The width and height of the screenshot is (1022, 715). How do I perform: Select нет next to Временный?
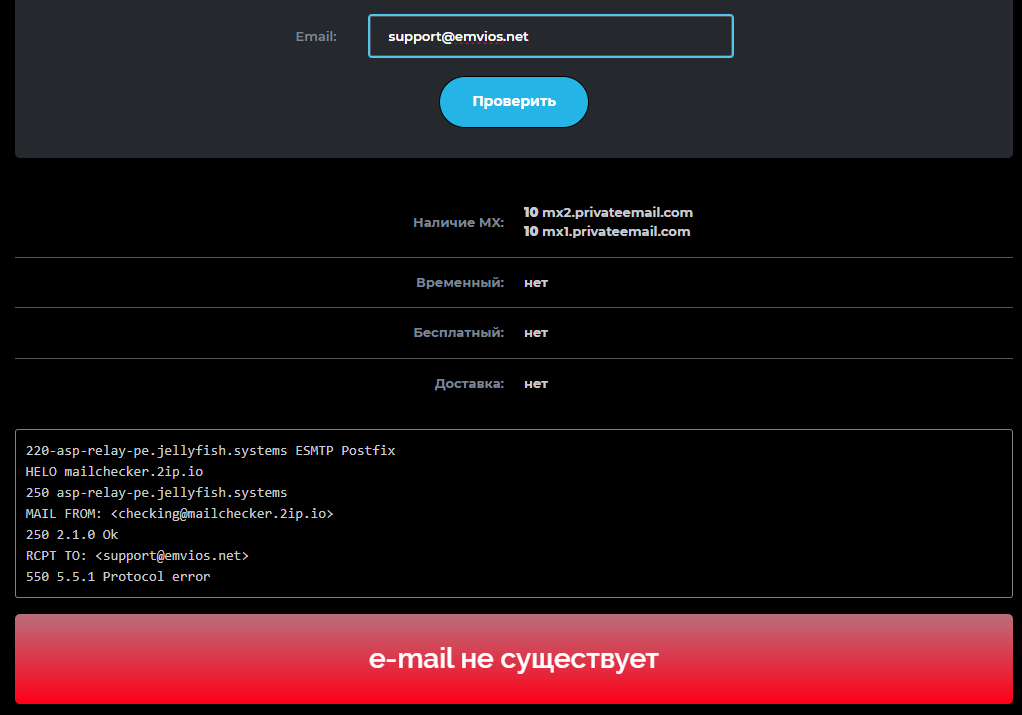[x=535, y=283]
